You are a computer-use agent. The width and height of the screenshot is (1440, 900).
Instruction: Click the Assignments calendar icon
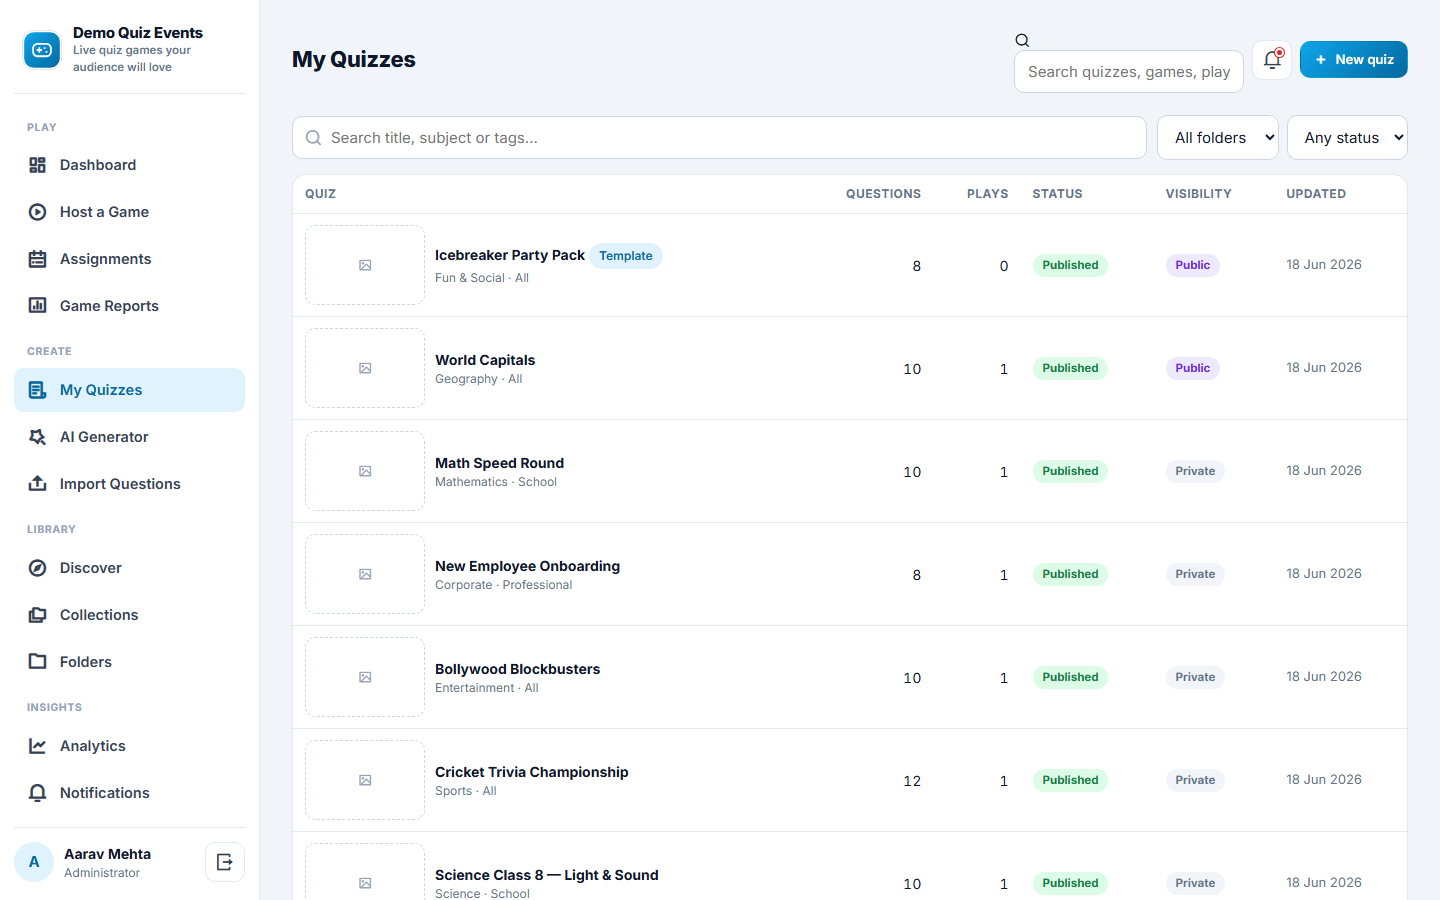pos(37,259)
